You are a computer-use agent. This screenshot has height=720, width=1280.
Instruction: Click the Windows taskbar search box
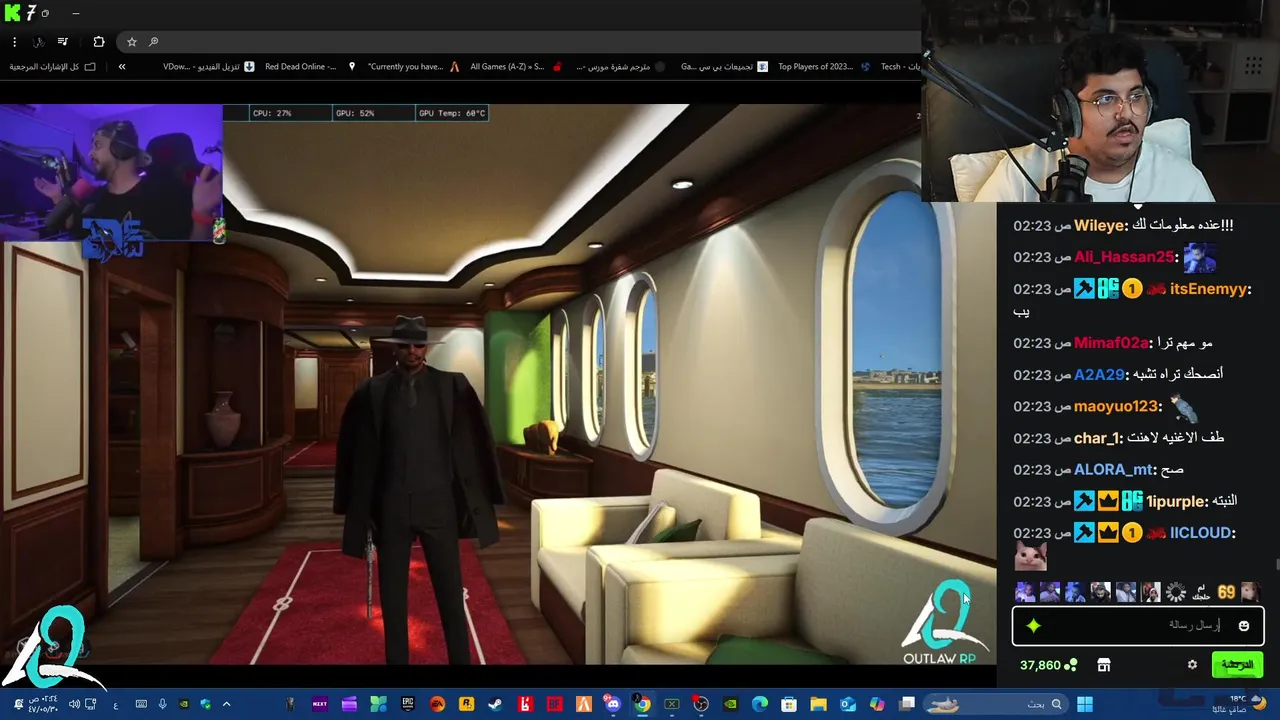(996, 704)
